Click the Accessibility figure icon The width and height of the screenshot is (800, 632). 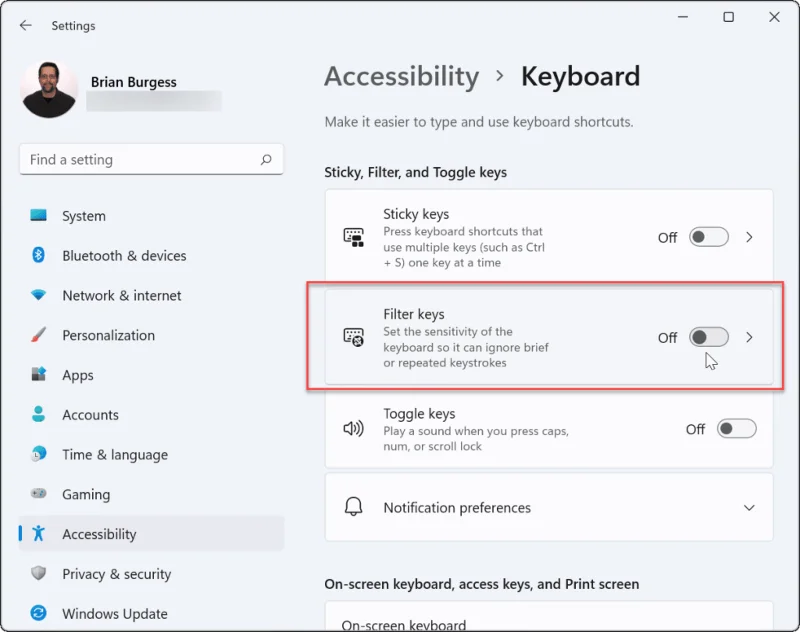[38, 534]
